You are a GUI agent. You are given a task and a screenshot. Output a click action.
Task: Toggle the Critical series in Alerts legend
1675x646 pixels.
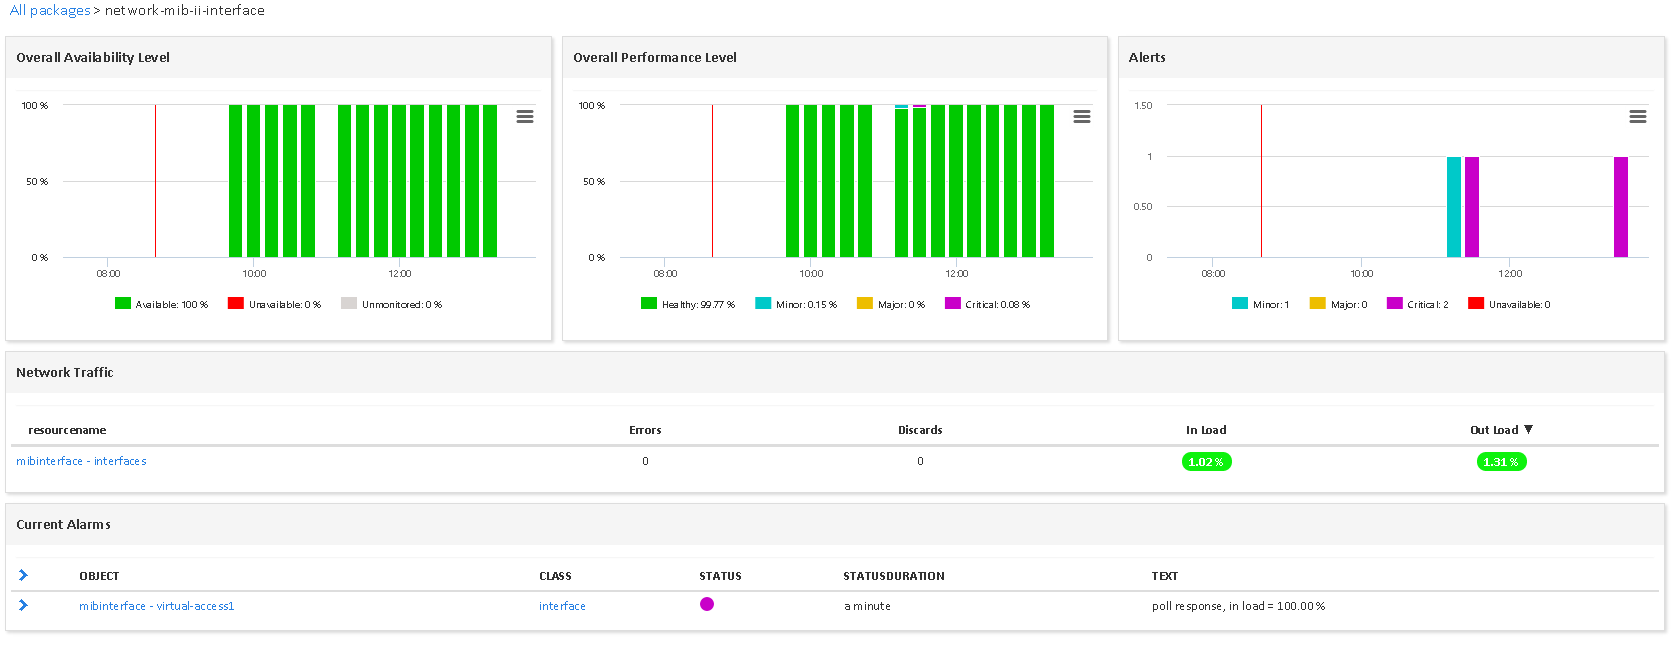(1418, 304)
